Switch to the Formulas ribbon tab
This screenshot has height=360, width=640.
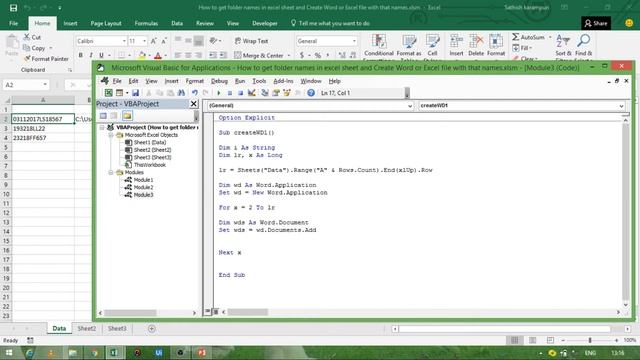[146, 23]
